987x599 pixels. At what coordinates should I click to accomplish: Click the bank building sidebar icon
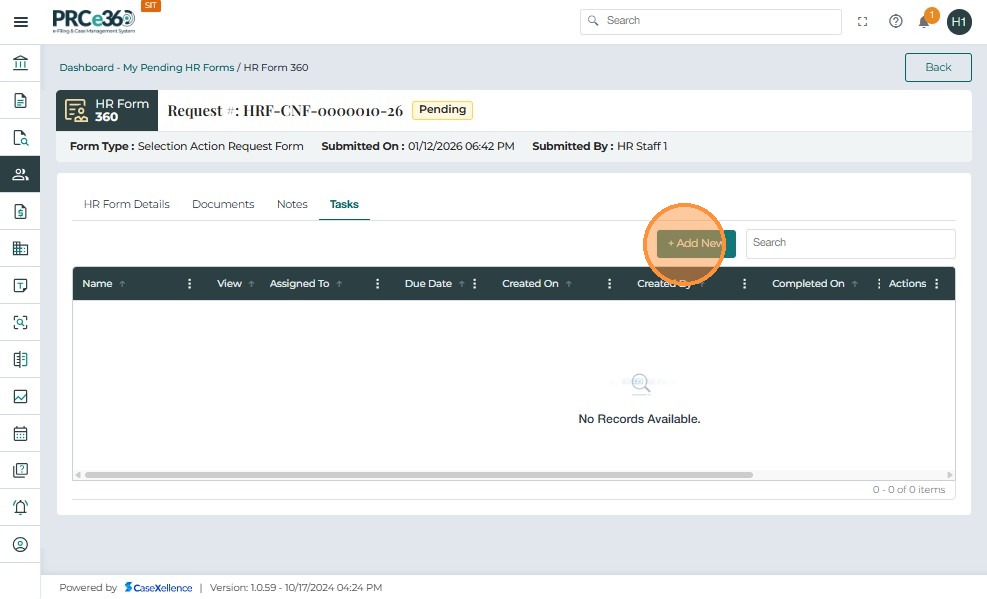[x=20, y=63]
